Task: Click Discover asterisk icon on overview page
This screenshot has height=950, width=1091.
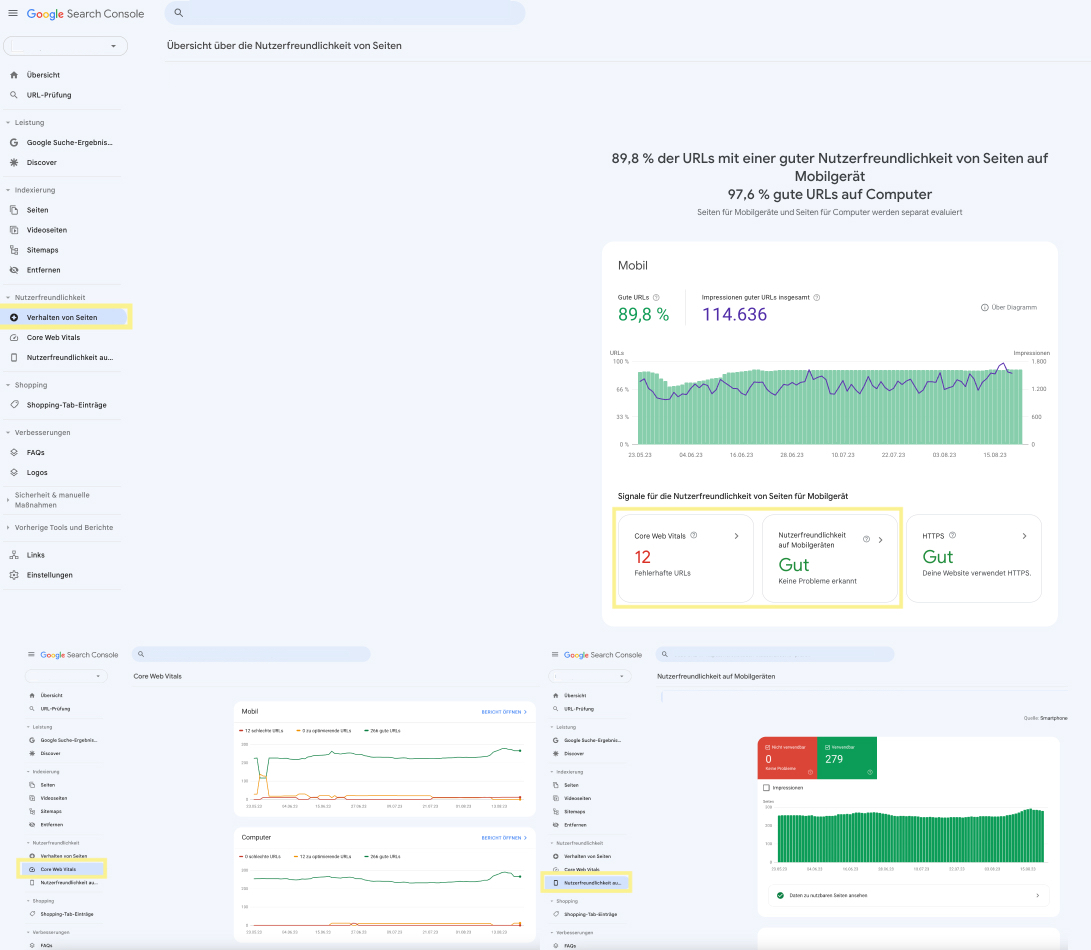Action: coord(14,162)
